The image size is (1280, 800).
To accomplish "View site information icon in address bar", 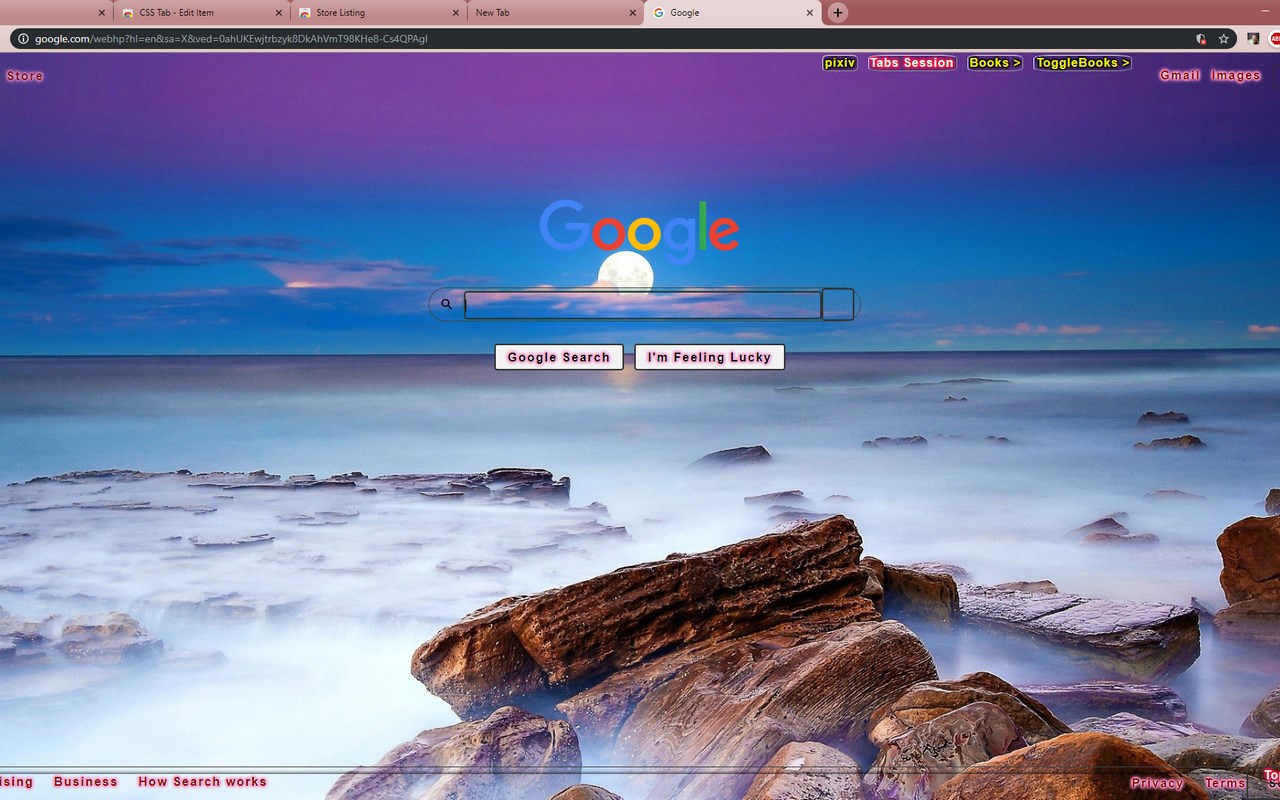I will point(23,39).
